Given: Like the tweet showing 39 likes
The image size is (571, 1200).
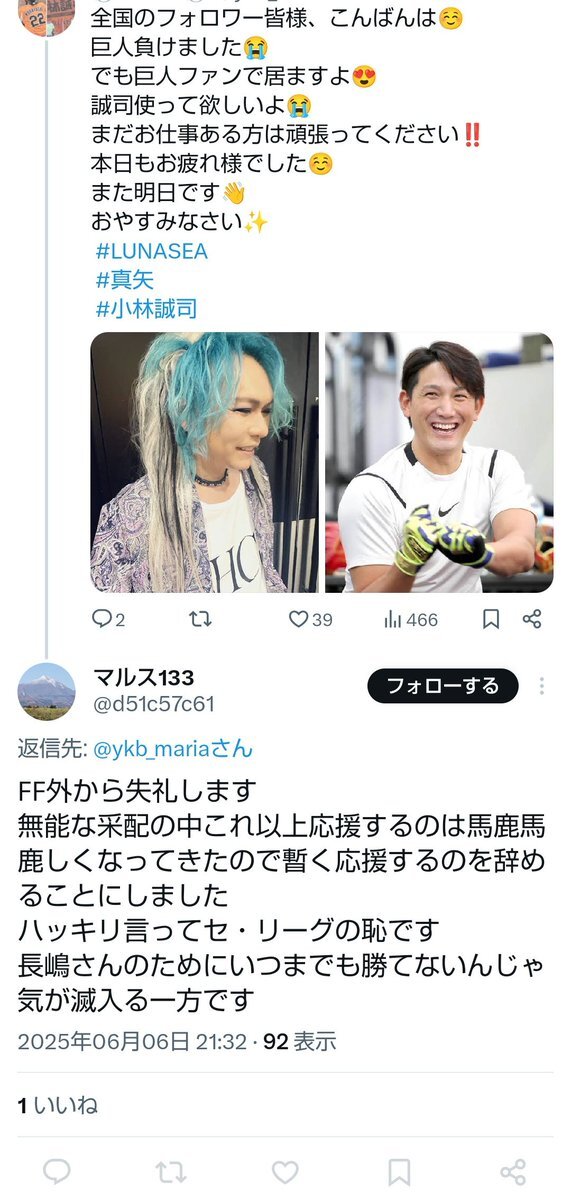Looking at the screenshot, I should pyautogui.click(x=310, y=620).
